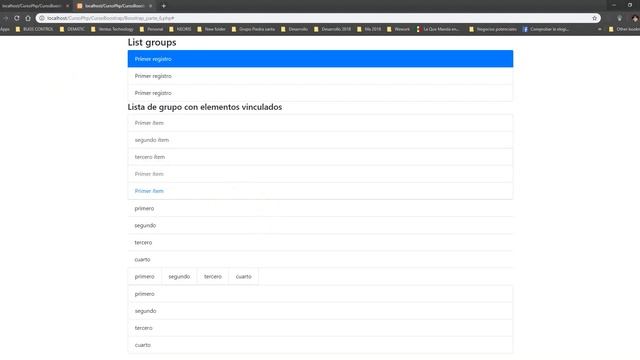
Task: Open the DEMATIC bookmark folder
Action: pyautogui.click(x=72, y=29)
